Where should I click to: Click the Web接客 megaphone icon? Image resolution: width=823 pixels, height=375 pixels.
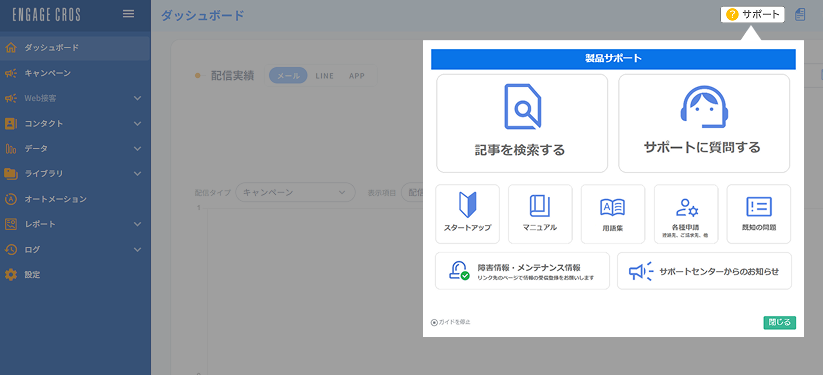[x=10, y=98]
